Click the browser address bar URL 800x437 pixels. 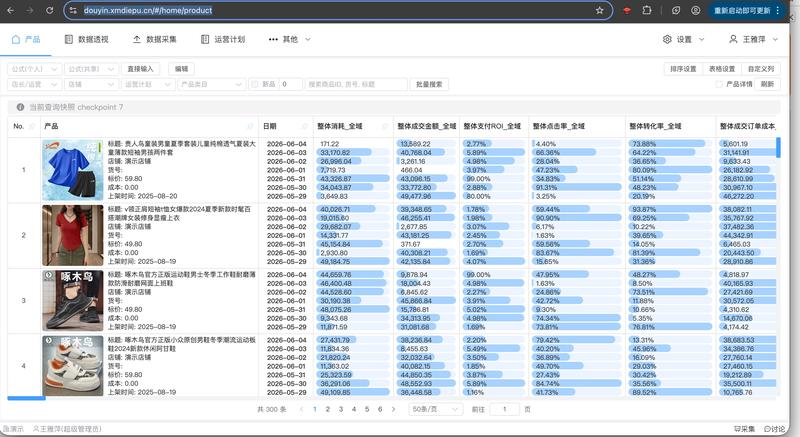point(148,10)
